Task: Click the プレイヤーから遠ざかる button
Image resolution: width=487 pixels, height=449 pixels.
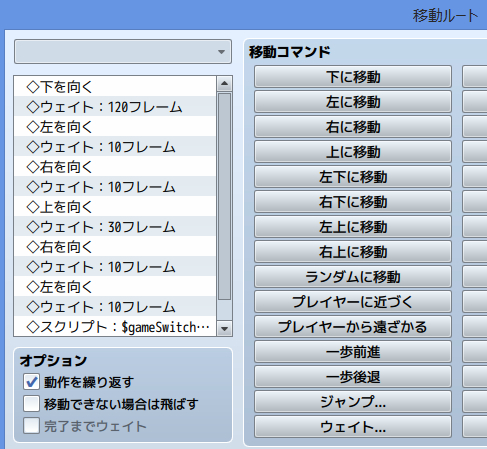Action: 353,327
